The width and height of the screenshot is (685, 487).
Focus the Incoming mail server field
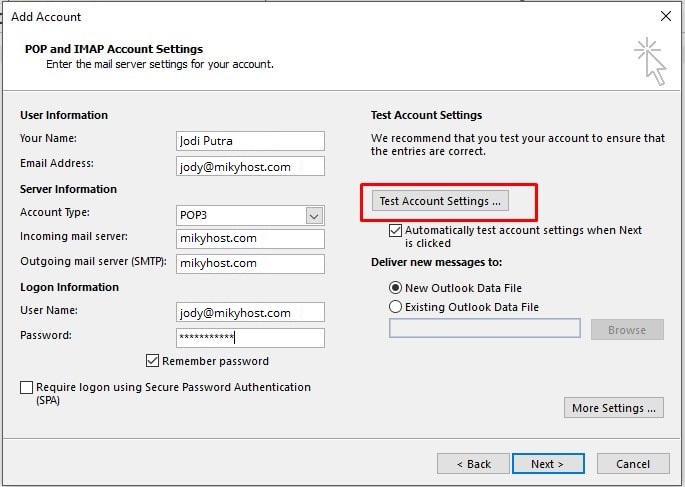[x=250, y=238]
